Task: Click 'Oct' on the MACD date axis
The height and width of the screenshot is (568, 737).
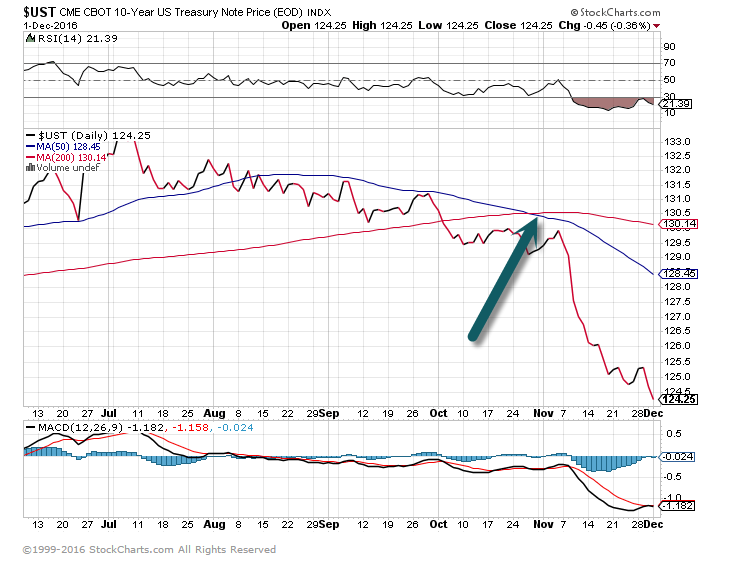Action: [439, 524]
